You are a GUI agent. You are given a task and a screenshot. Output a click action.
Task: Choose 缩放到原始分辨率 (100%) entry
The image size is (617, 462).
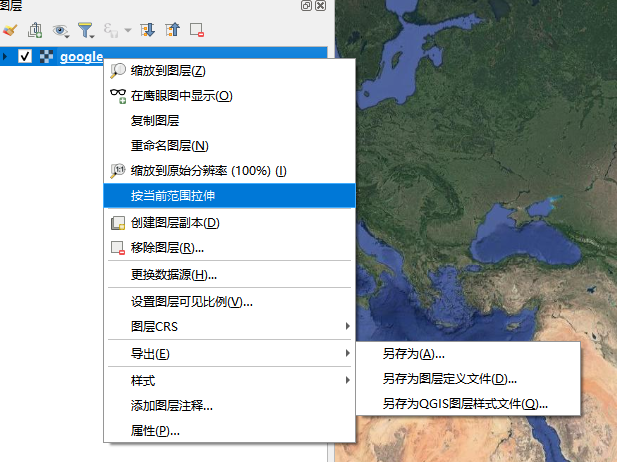[x=229, y=171]
